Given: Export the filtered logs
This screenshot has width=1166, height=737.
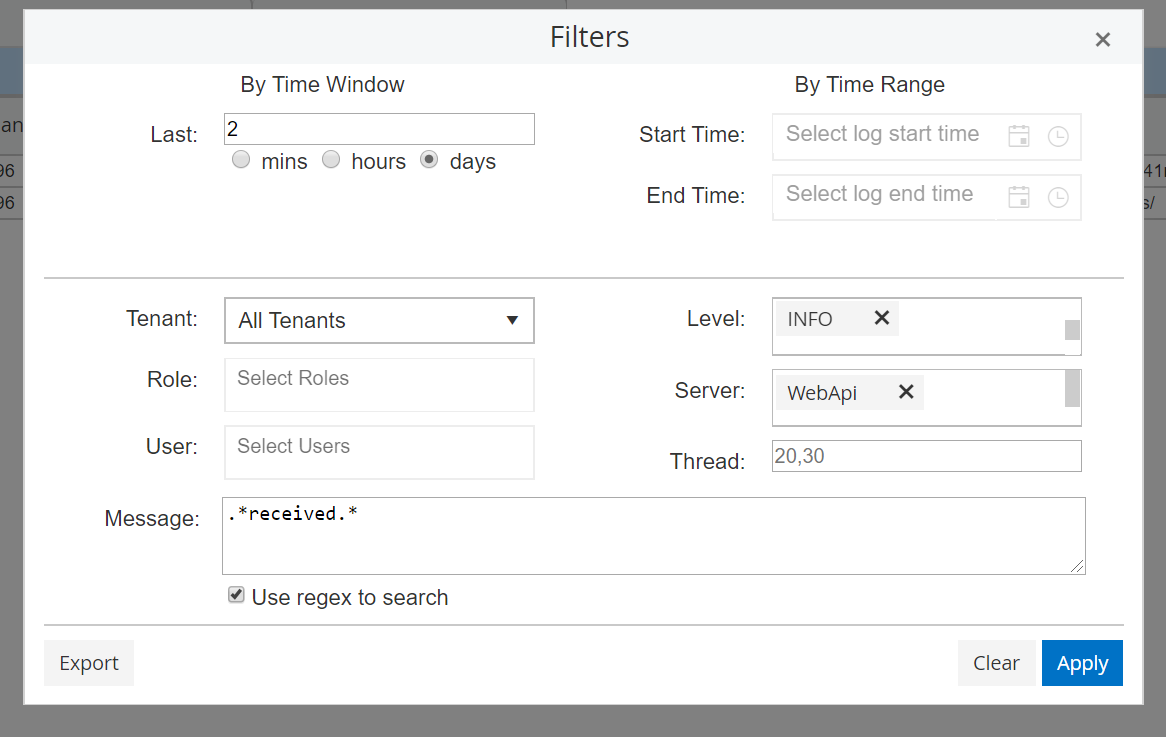Looking at the screenshot, I should [89, 663].
